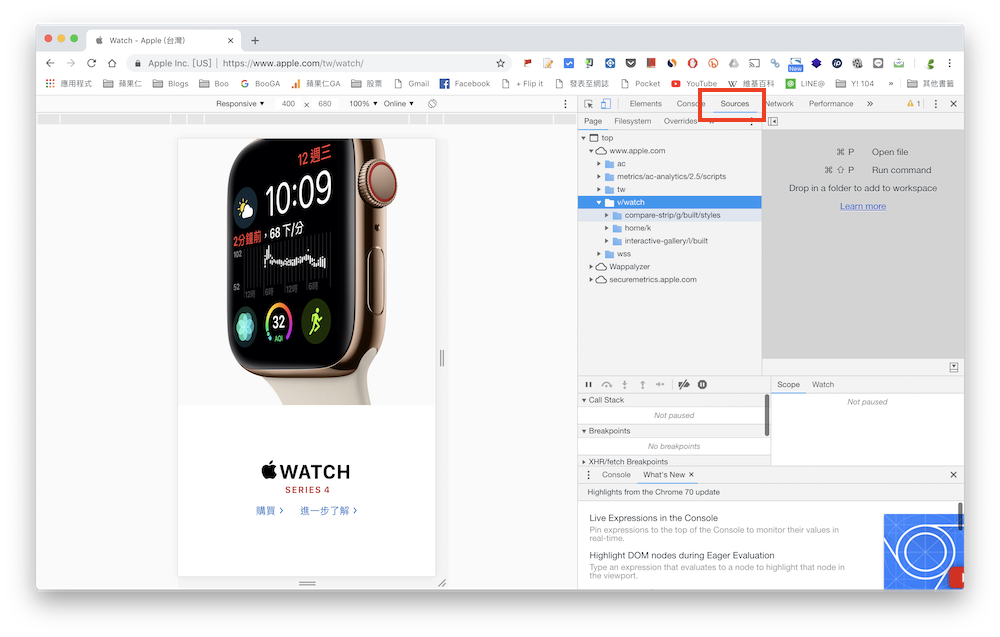This screenshot has width=1000, height=637.
Task: Open the 100% zoom dropdown
Action: pos(363,104)
